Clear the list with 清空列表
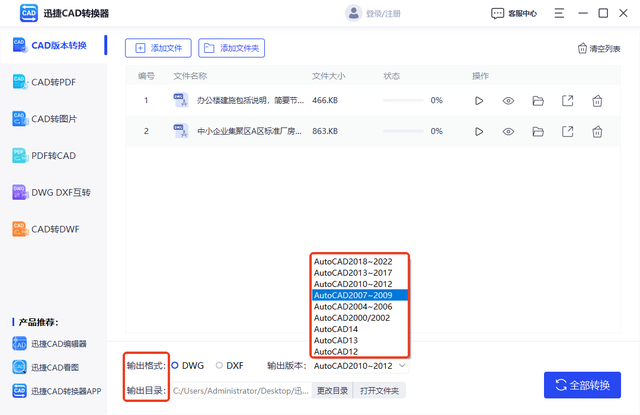Viewport: 640px width, 415px height. (599, 49)
